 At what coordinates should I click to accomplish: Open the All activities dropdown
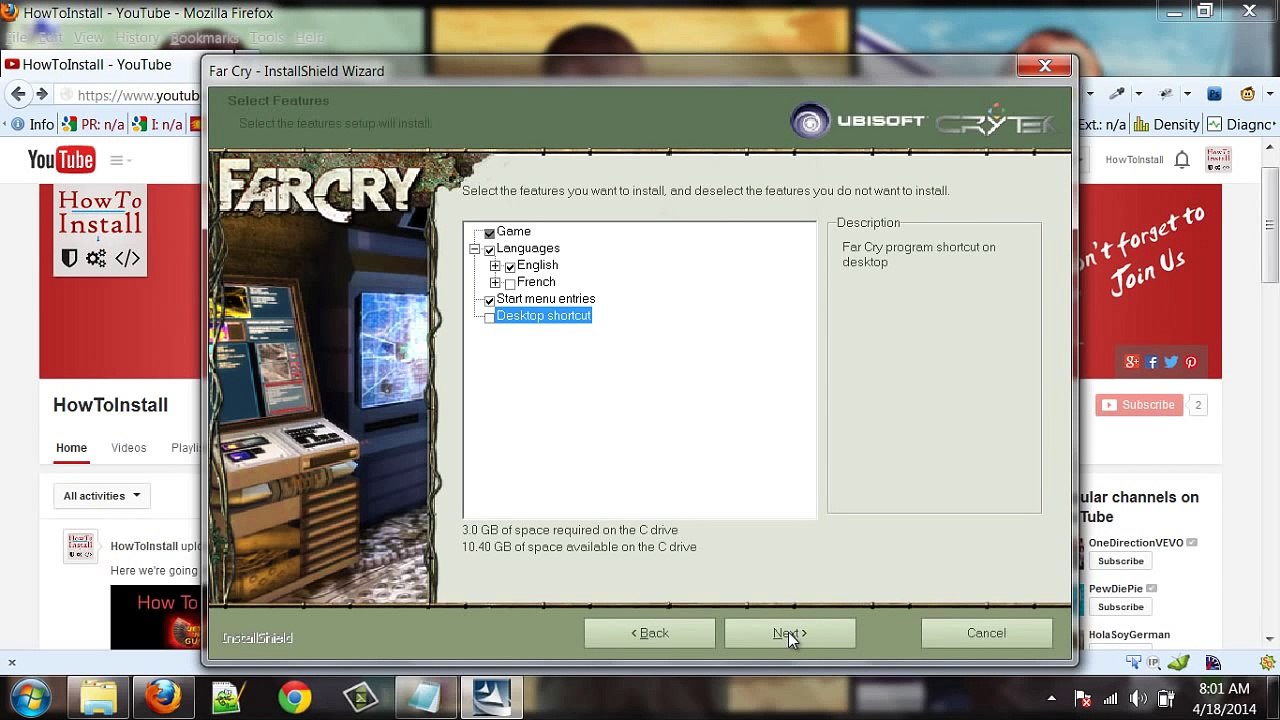[x=102, y=496]
